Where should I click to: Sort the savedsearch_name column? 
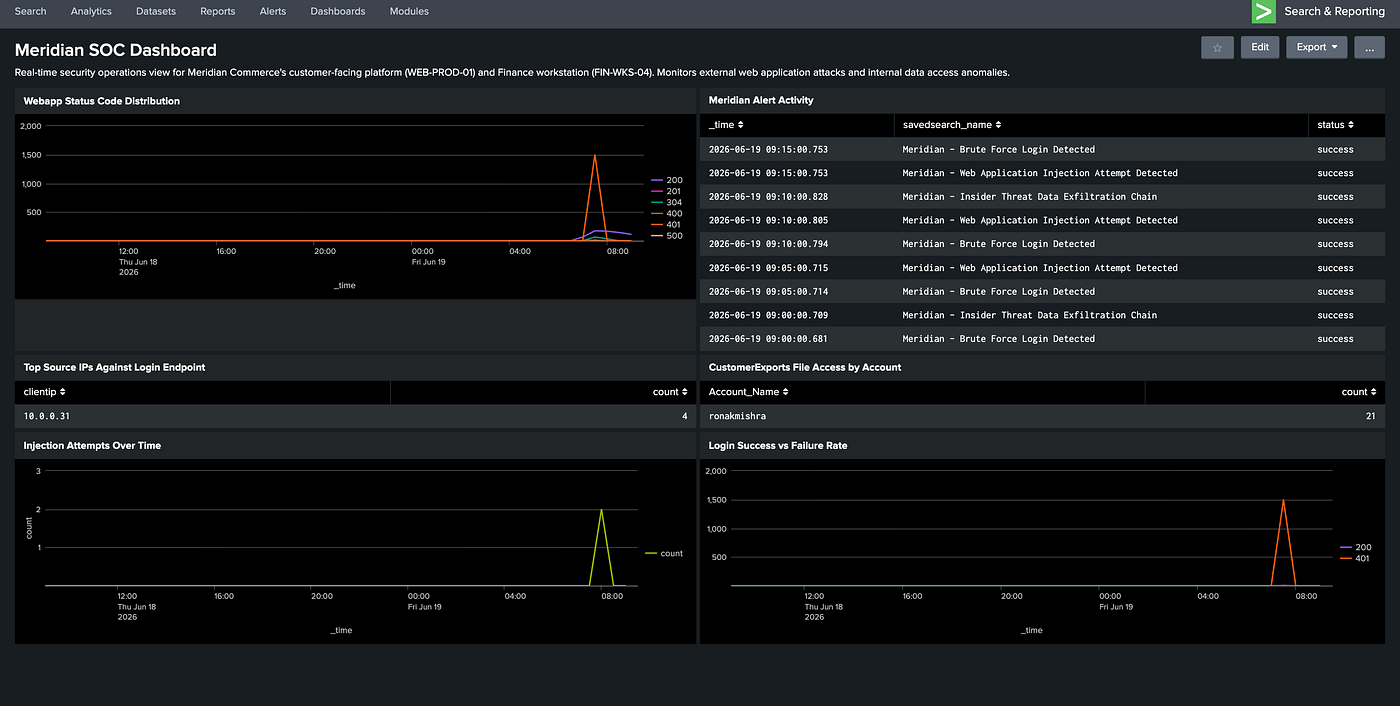[951, 125]
